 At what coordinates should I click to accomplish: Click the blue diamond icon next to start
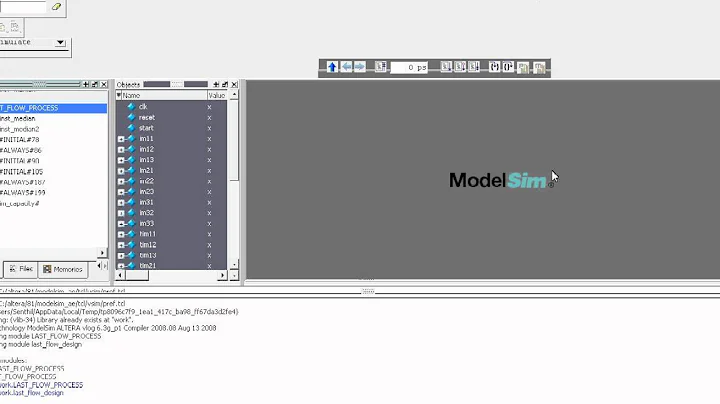tap(131, 128)
